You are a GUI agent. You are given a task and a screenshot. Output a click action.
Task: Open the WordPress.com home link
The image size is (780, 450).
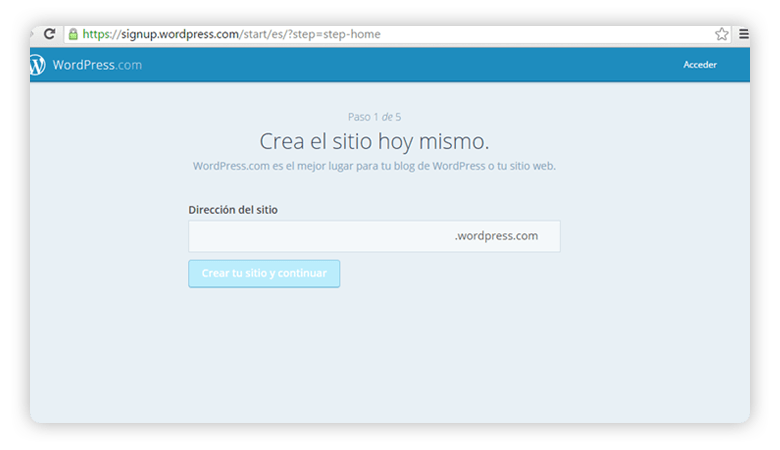(x=97, y=65)
